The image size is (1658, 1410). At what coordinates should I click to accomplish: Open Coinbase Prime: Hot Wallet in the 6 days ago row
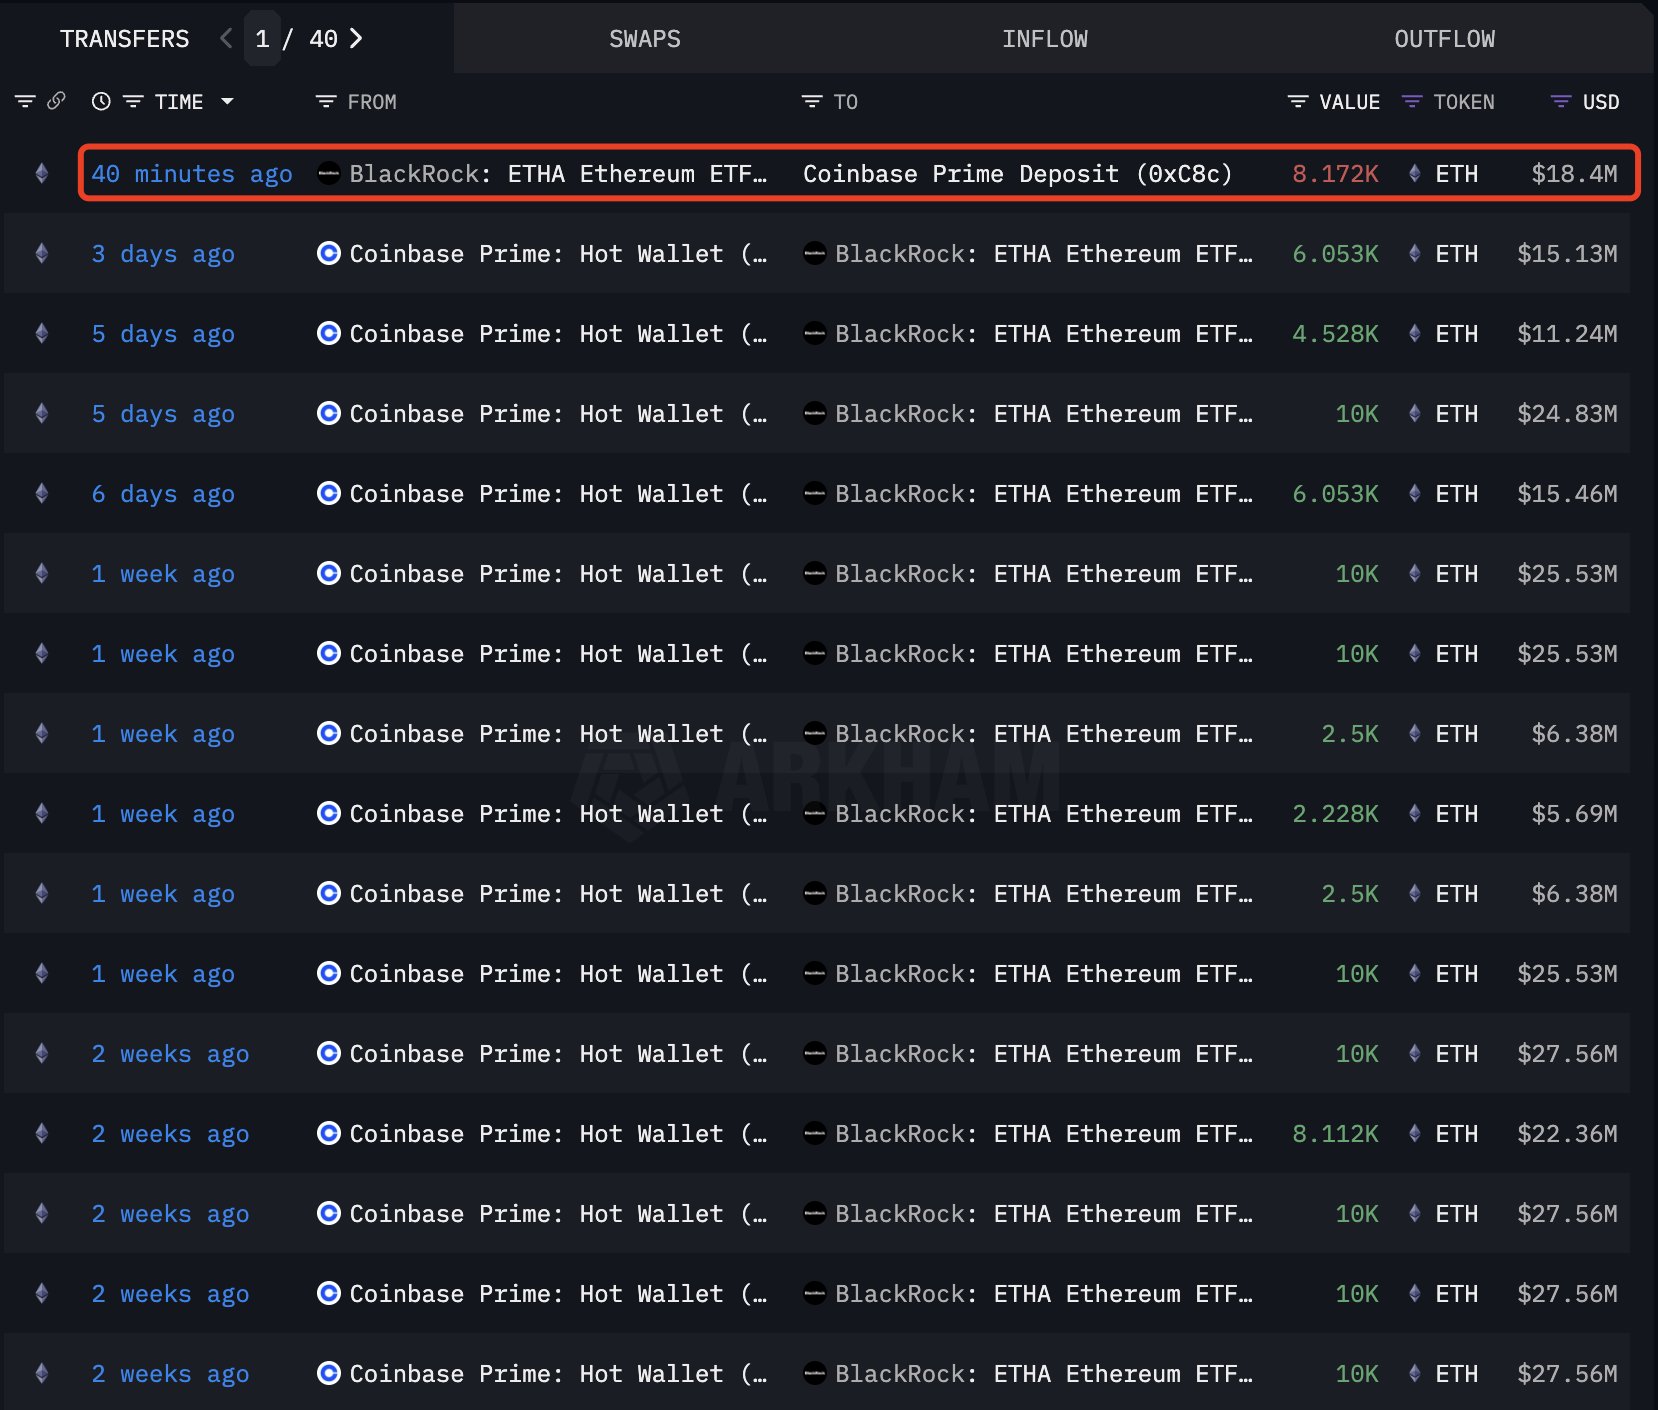tap(558, 494)
